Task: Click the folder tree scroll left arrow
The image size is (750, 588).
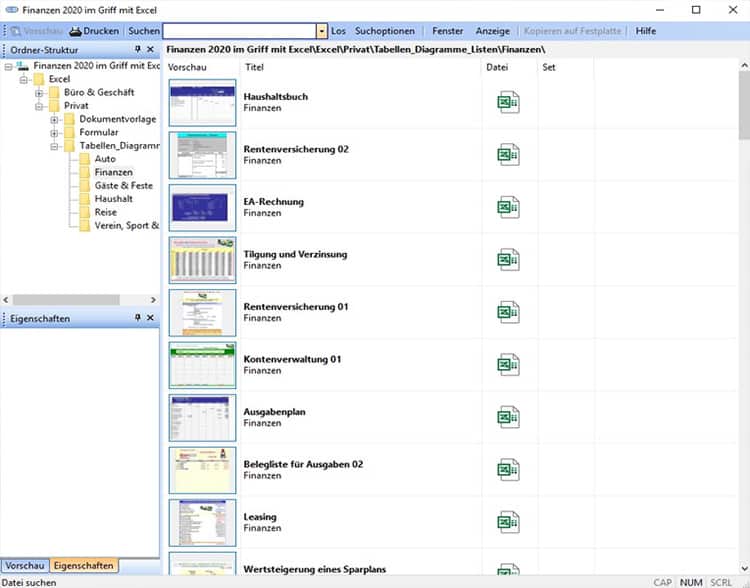Action: [6, 300]
